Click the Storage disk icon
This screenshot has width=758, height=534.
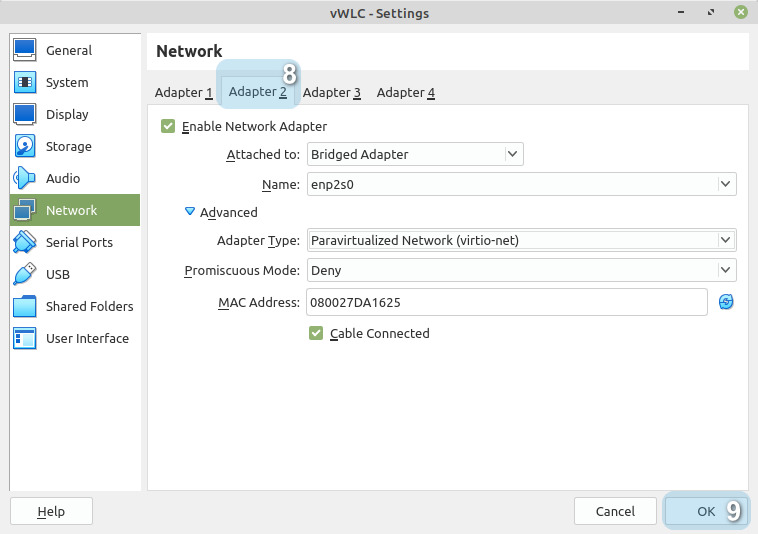tap(25, 146)
